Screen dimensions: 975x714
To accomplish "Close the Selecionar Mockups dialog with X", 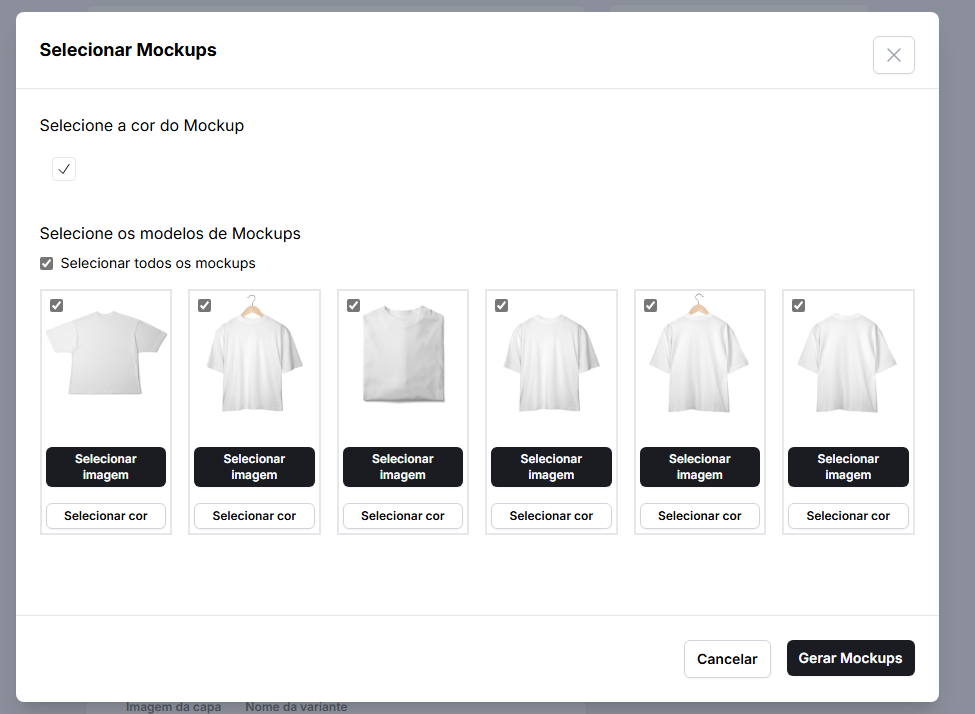I will point(893,55).
